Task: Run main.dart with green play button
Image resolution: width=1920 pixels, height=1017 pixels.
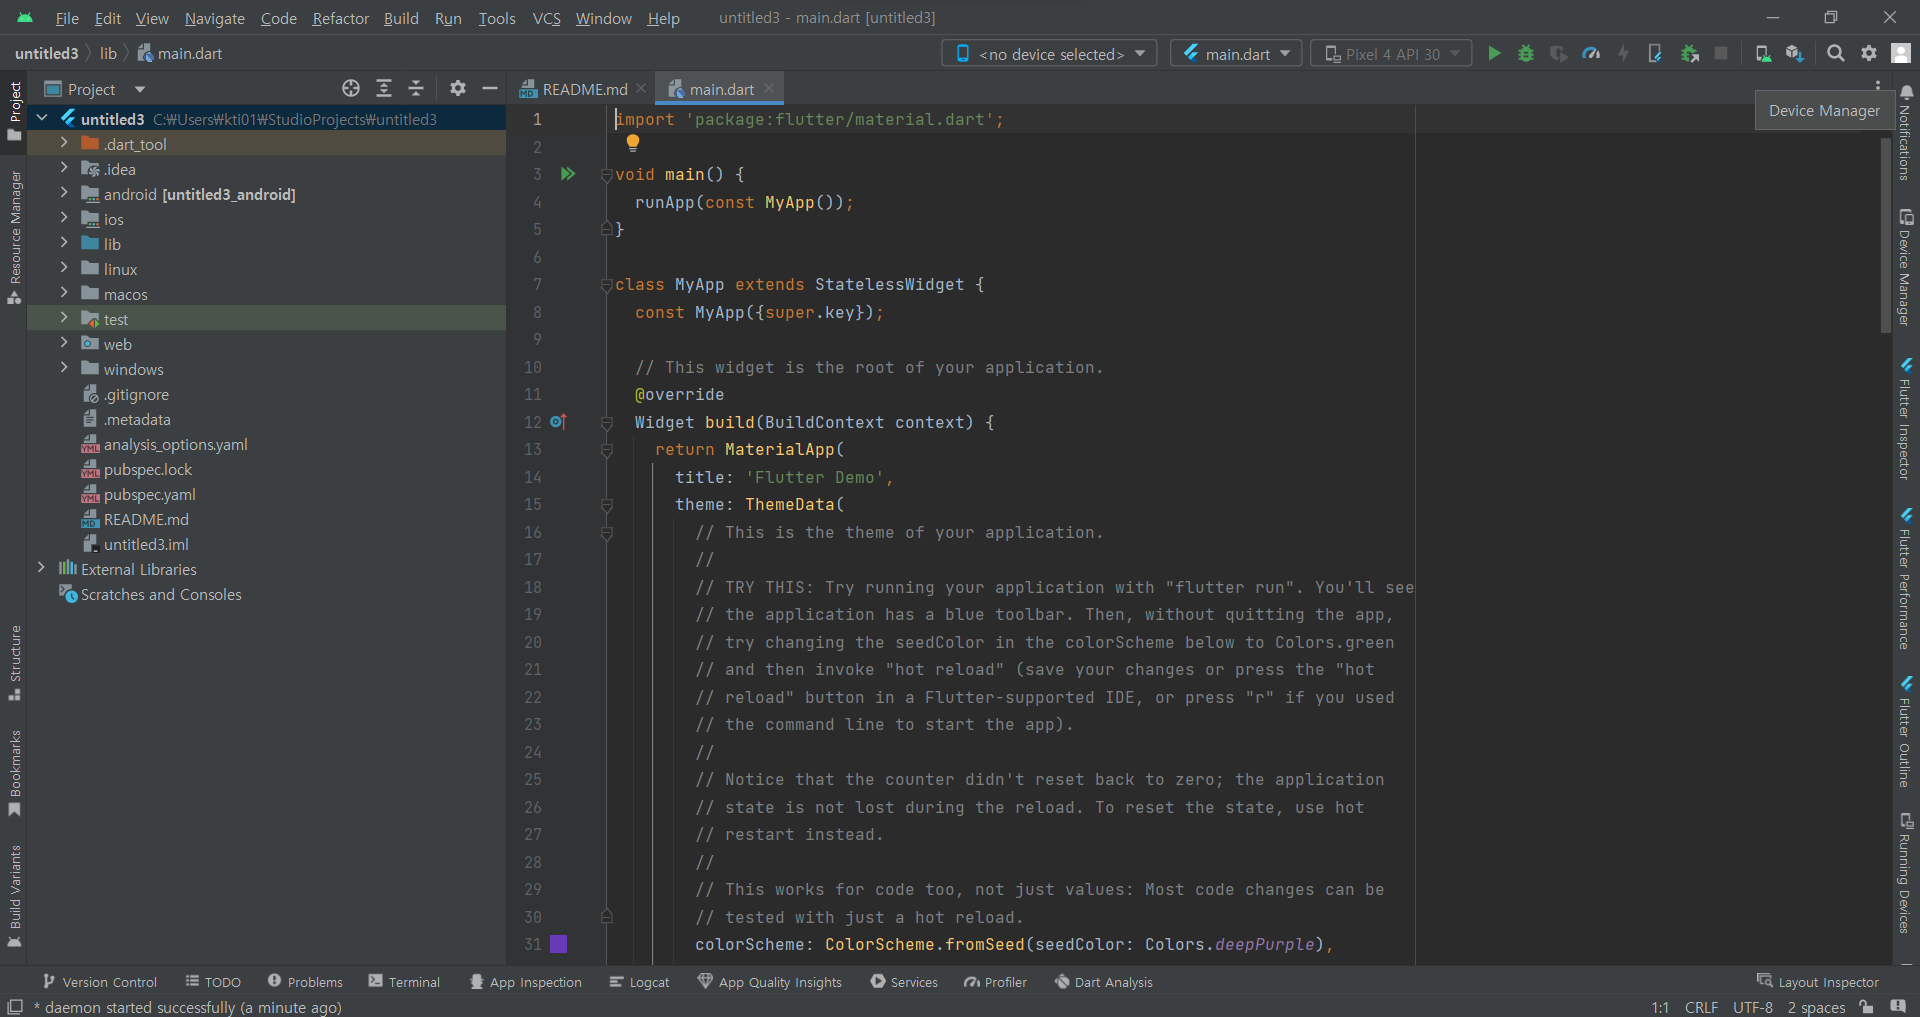Action: [1494, 54]
